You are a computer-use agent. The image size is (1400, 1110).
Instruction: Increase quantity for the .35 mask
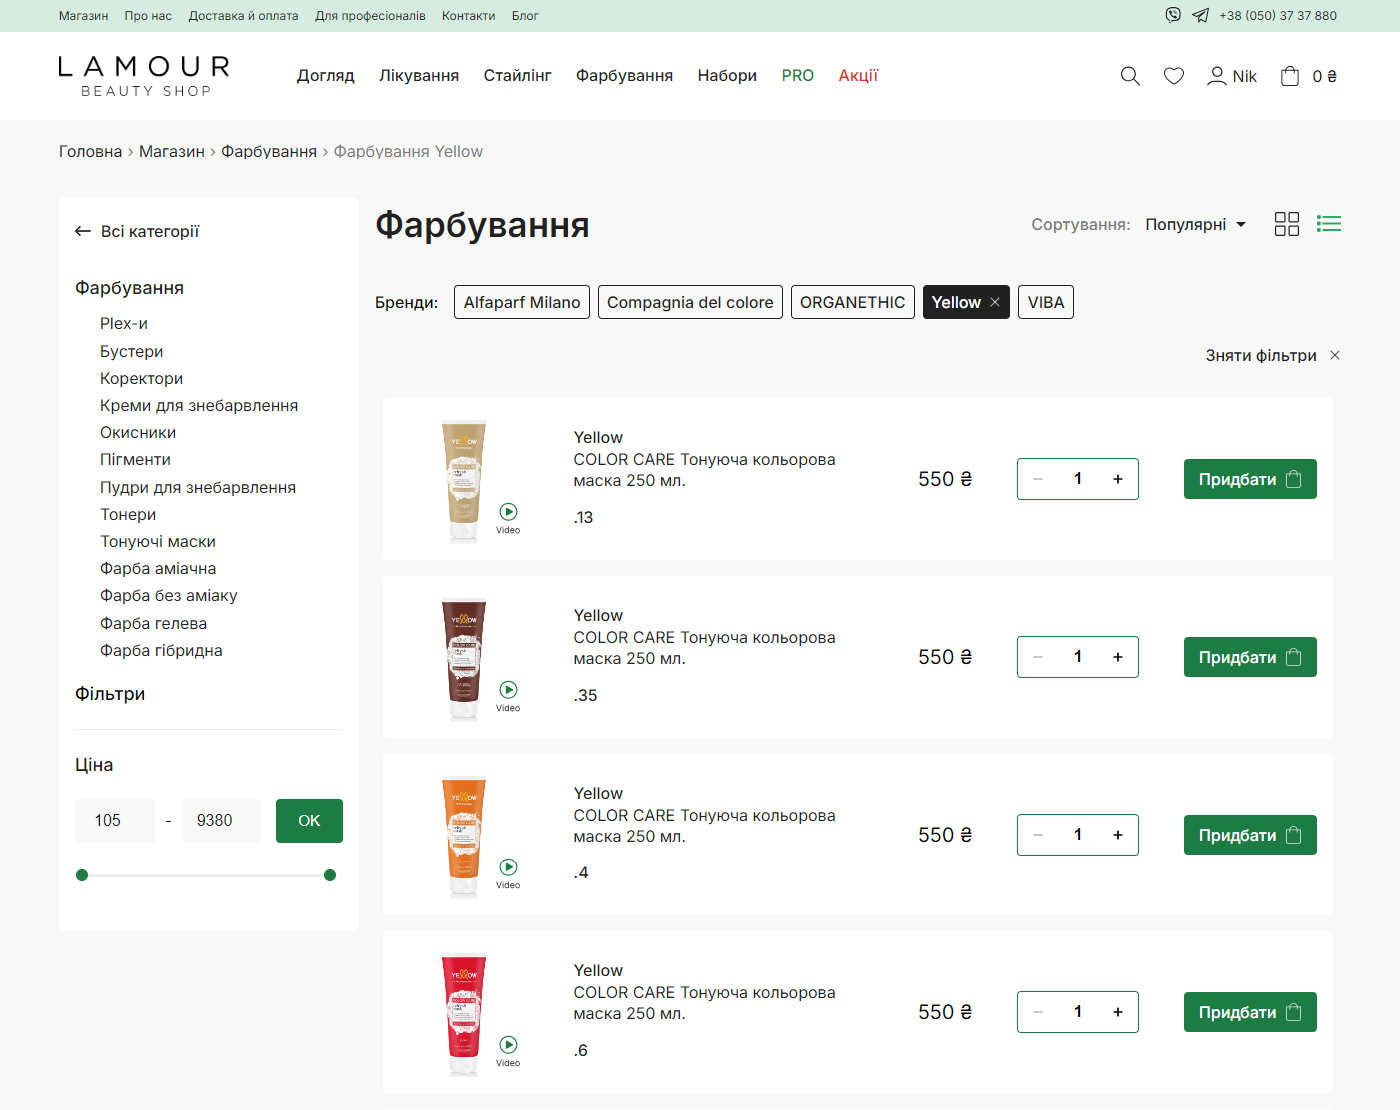pyautogui.click(x=1118, y=657)
